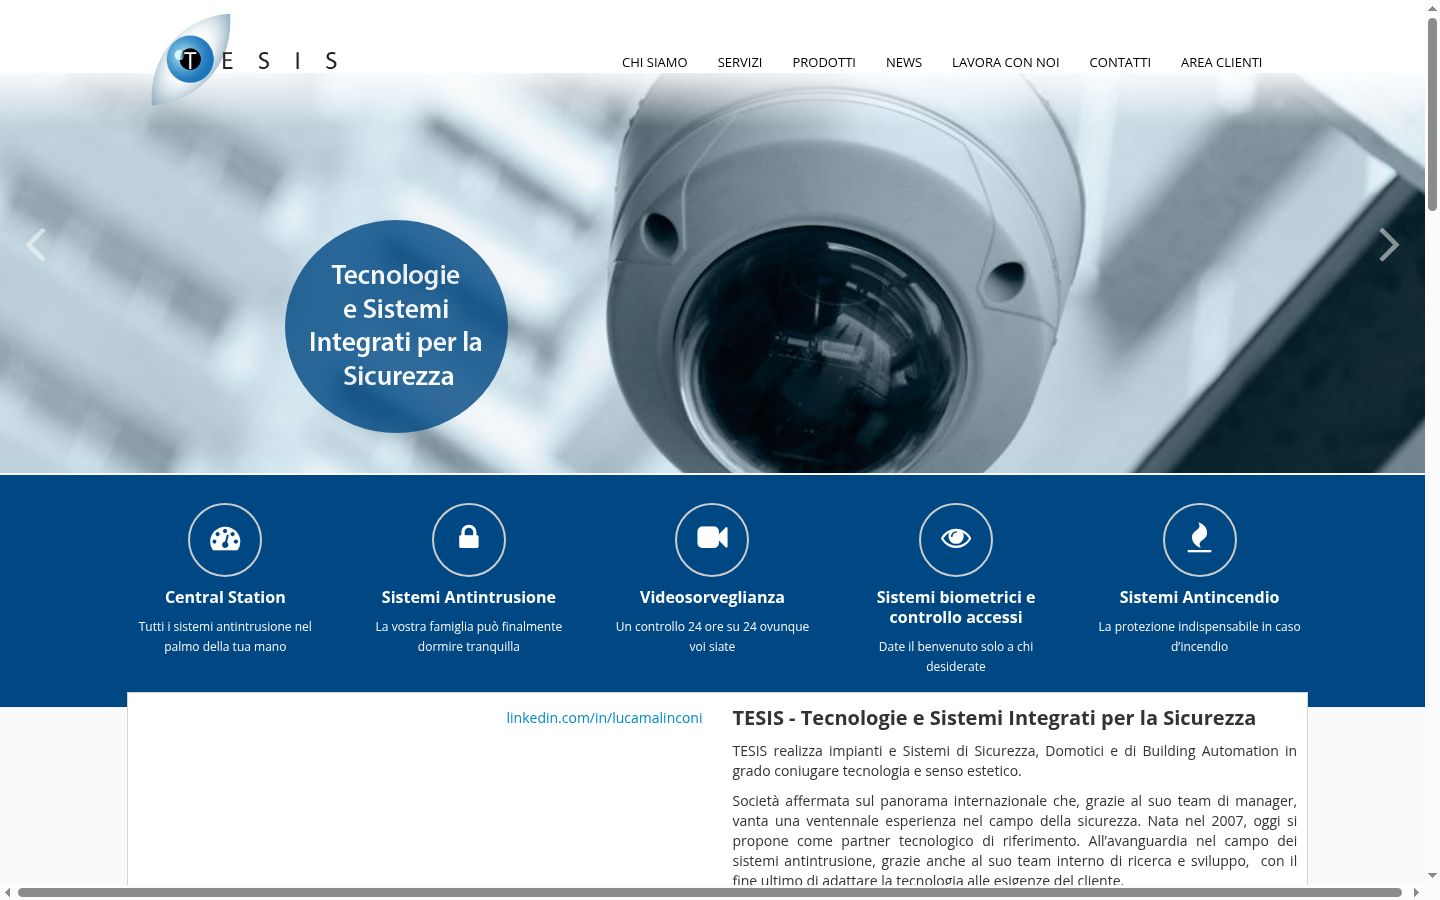
Task: Open the NEWS page
Action: (x=904, y=62)
